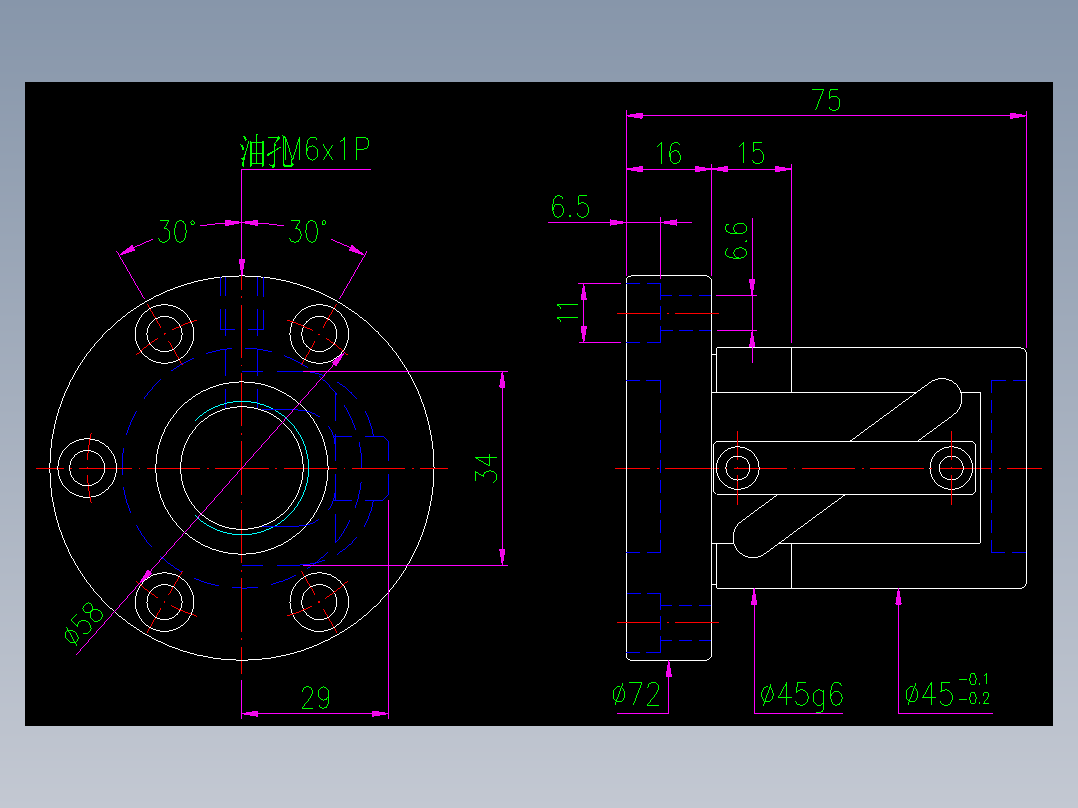Select the ø72 flange diameter label
The height and width of the screenshot is (808, 1078).
pos(637,692)
